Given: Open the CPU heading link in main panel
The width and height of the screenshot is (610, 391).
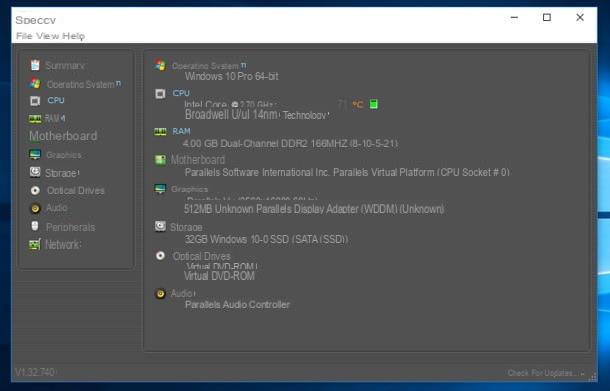Looking at the screenshot, I should click(x=181, y=93).
